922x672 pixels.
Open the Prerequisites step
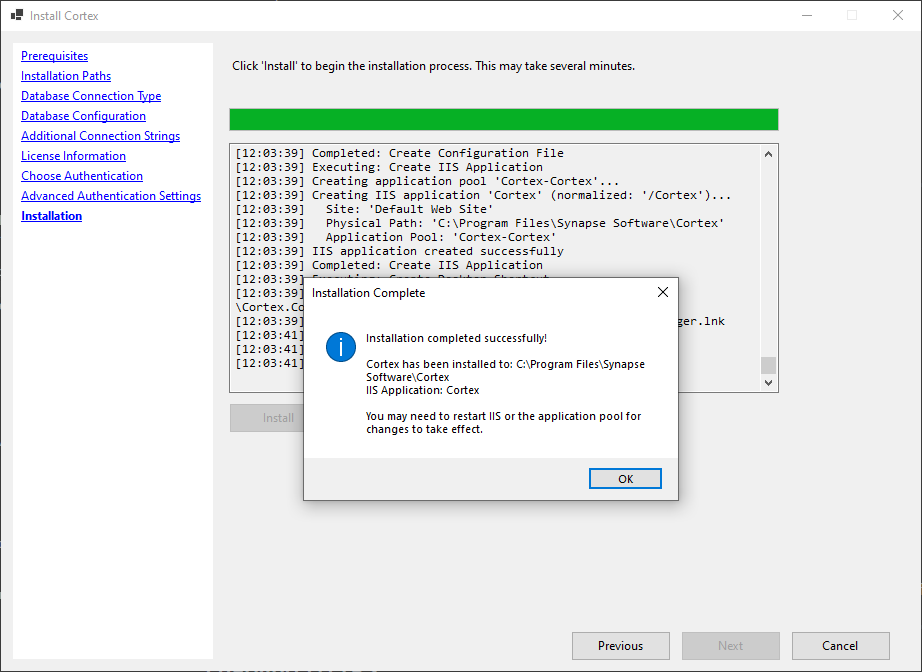click(54, 55)
